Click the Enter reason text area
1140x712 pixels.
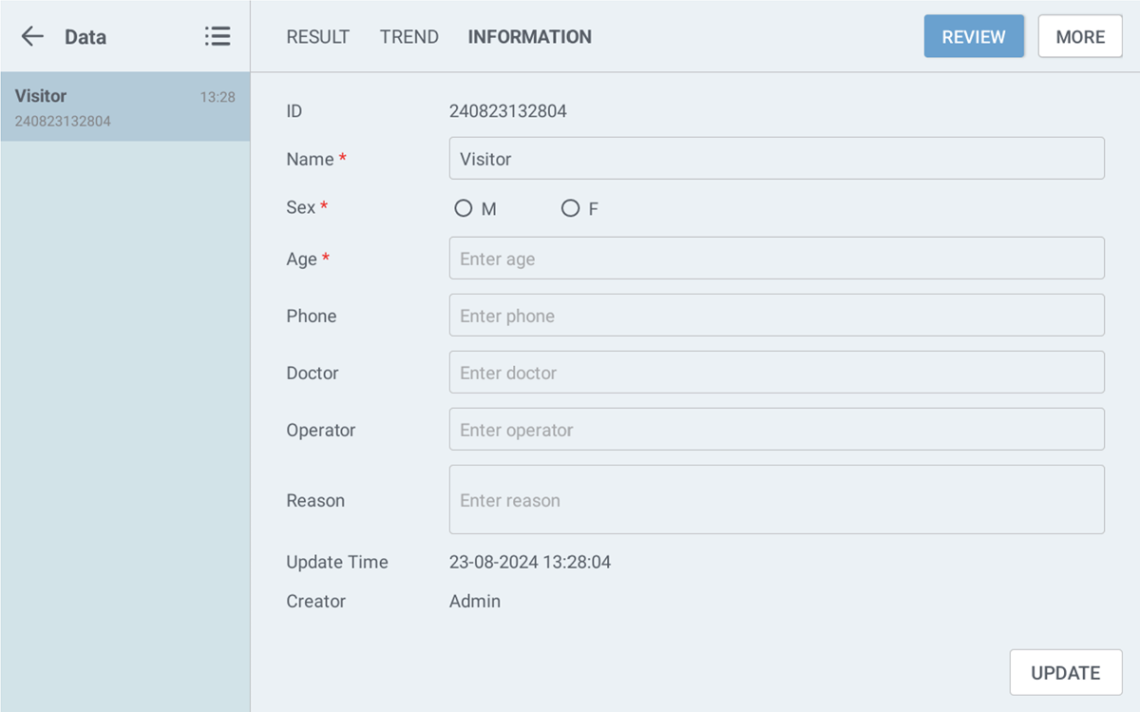point(776,500)
